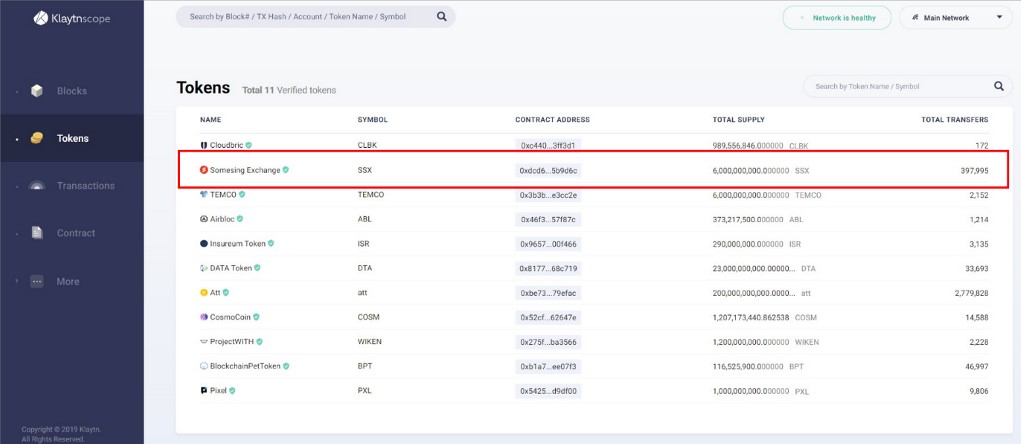The image size is (1021, 444).
Task: Click verified badge next to Pixel
Action: click(x=232, y=391)
